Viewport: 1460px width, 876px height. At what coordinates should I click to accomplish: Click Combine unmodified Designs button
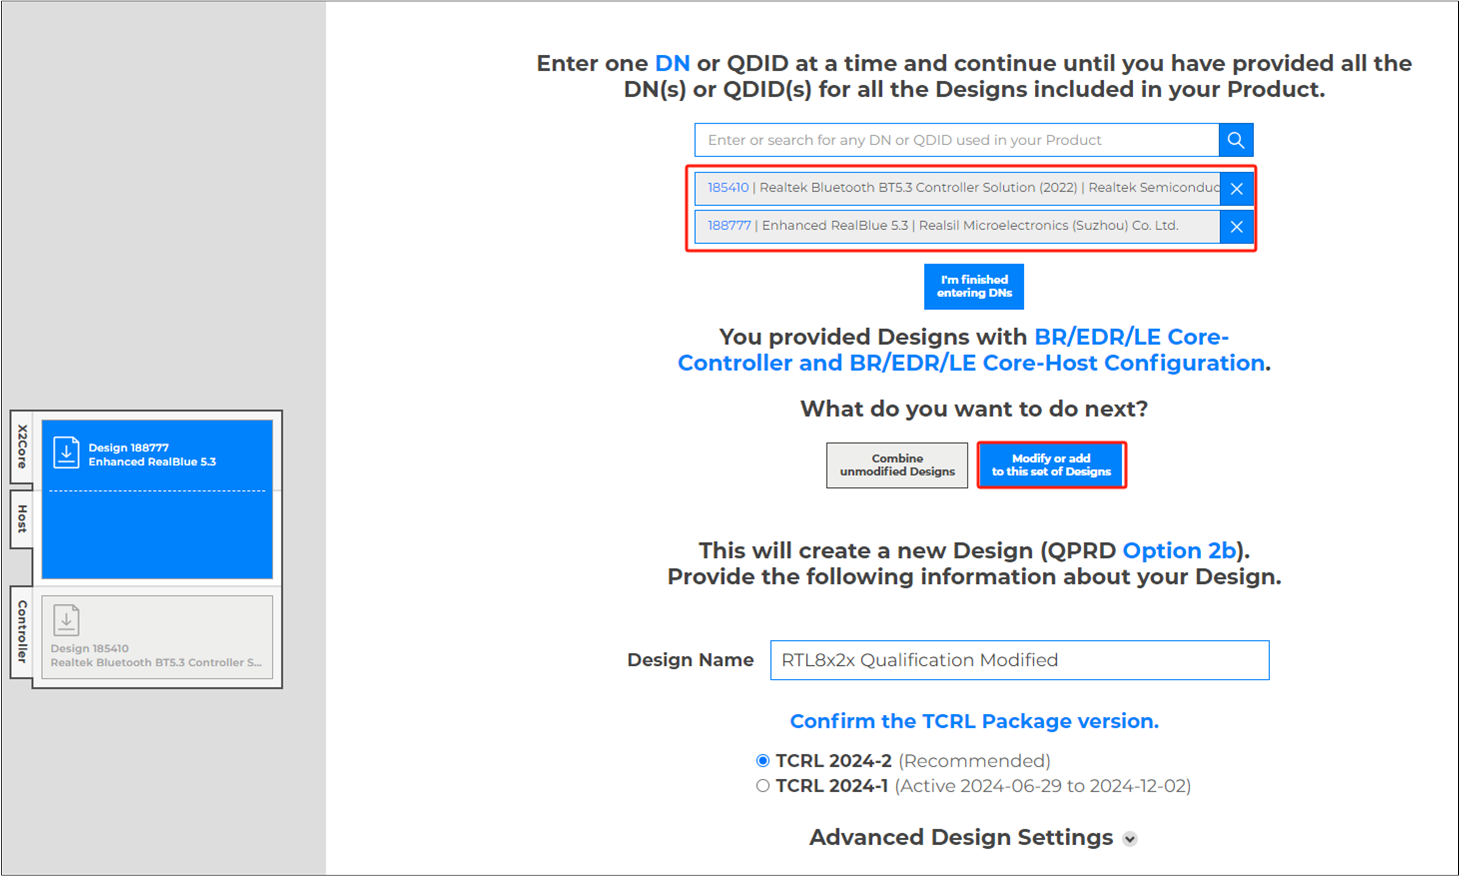[897, 465]
